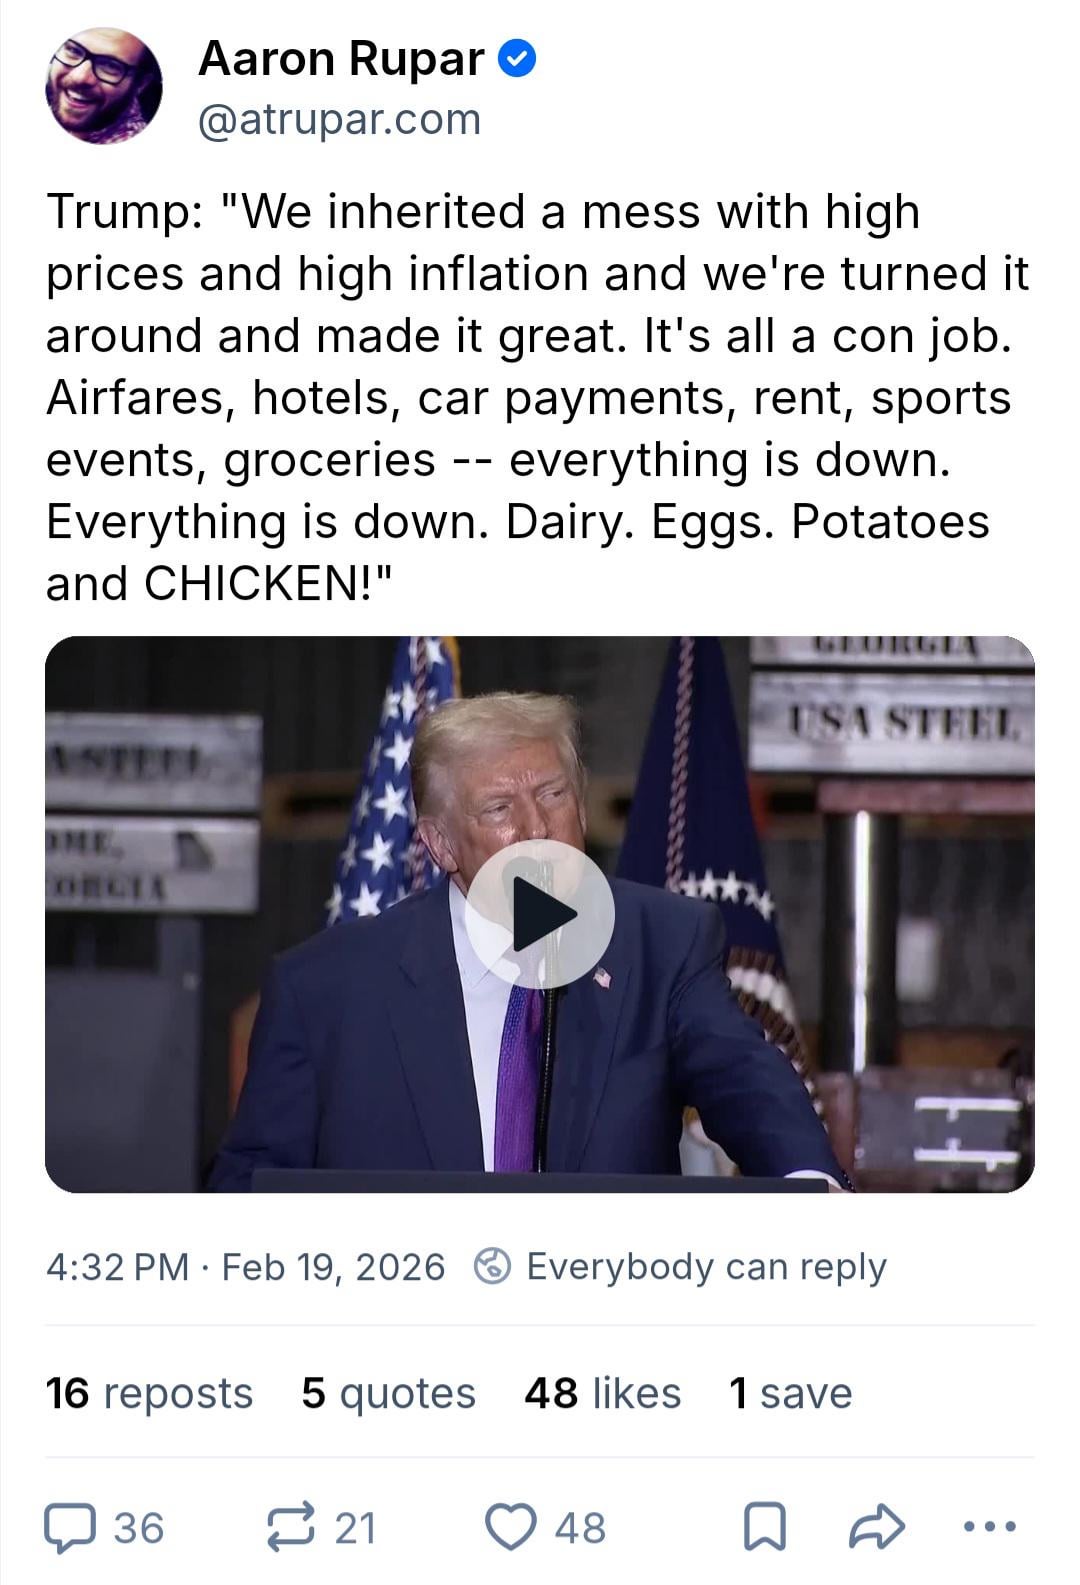This screenshot has height=1585, width=1080.
Task: Like the post with the heart icon
Action: (510, 1528)
